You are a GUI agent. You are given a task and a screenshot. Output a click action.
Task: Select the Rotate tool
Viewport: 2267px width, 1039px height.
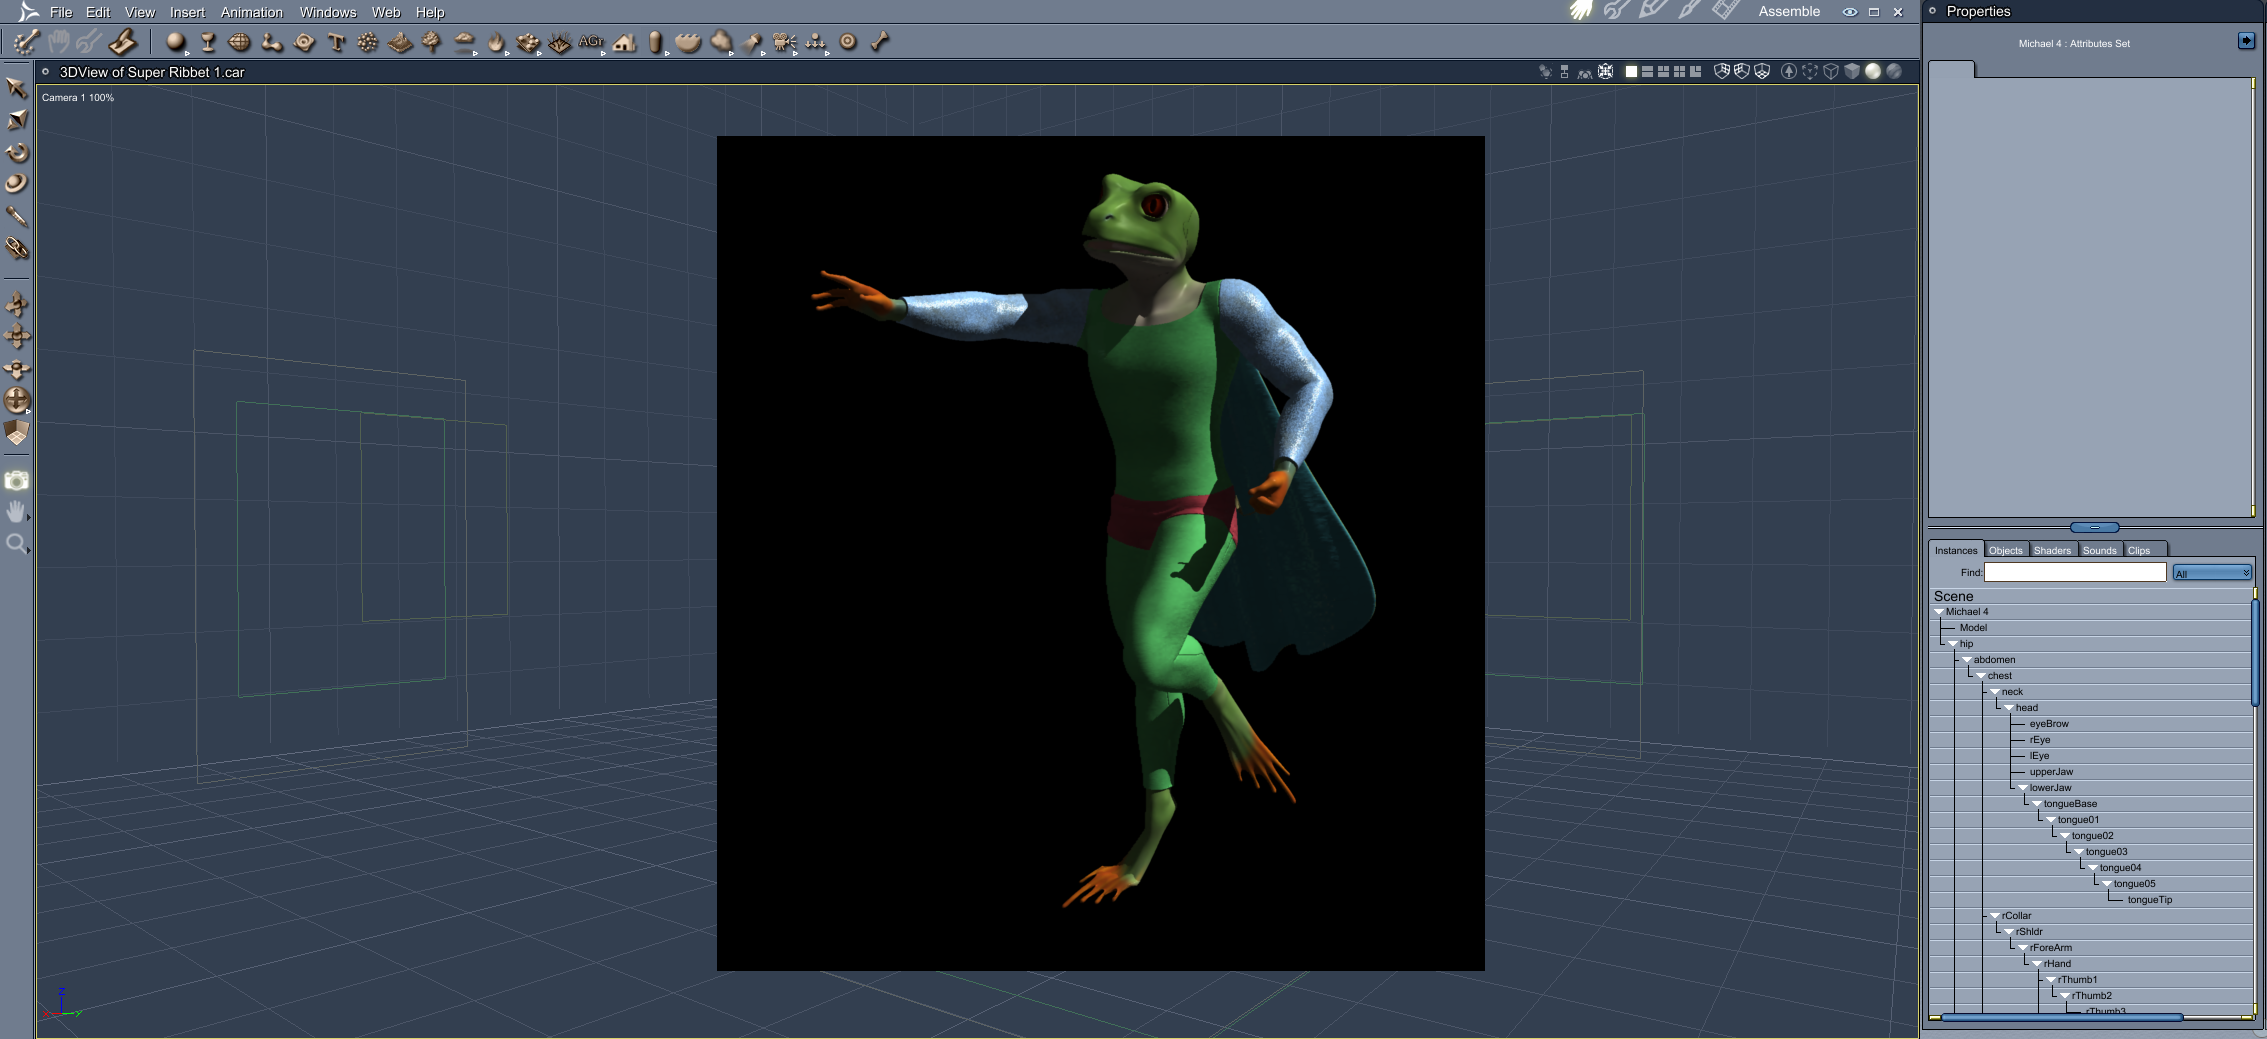[17, 153]
